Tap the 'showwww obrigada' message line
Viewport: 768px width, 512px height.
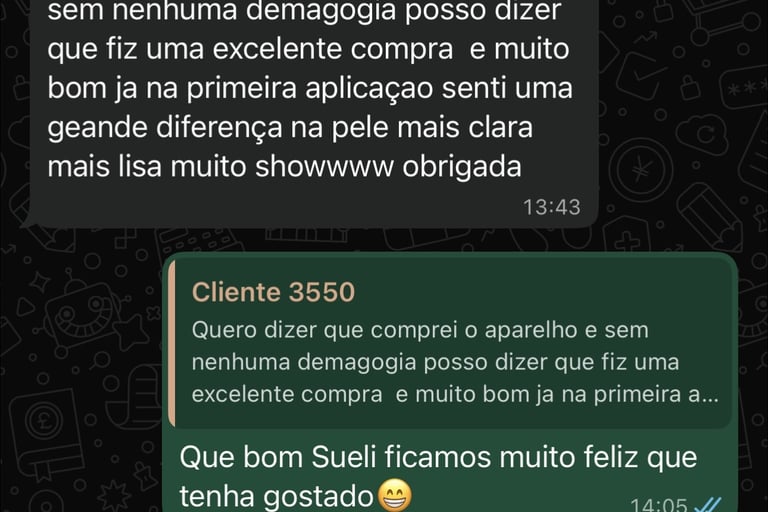[388, 167]
